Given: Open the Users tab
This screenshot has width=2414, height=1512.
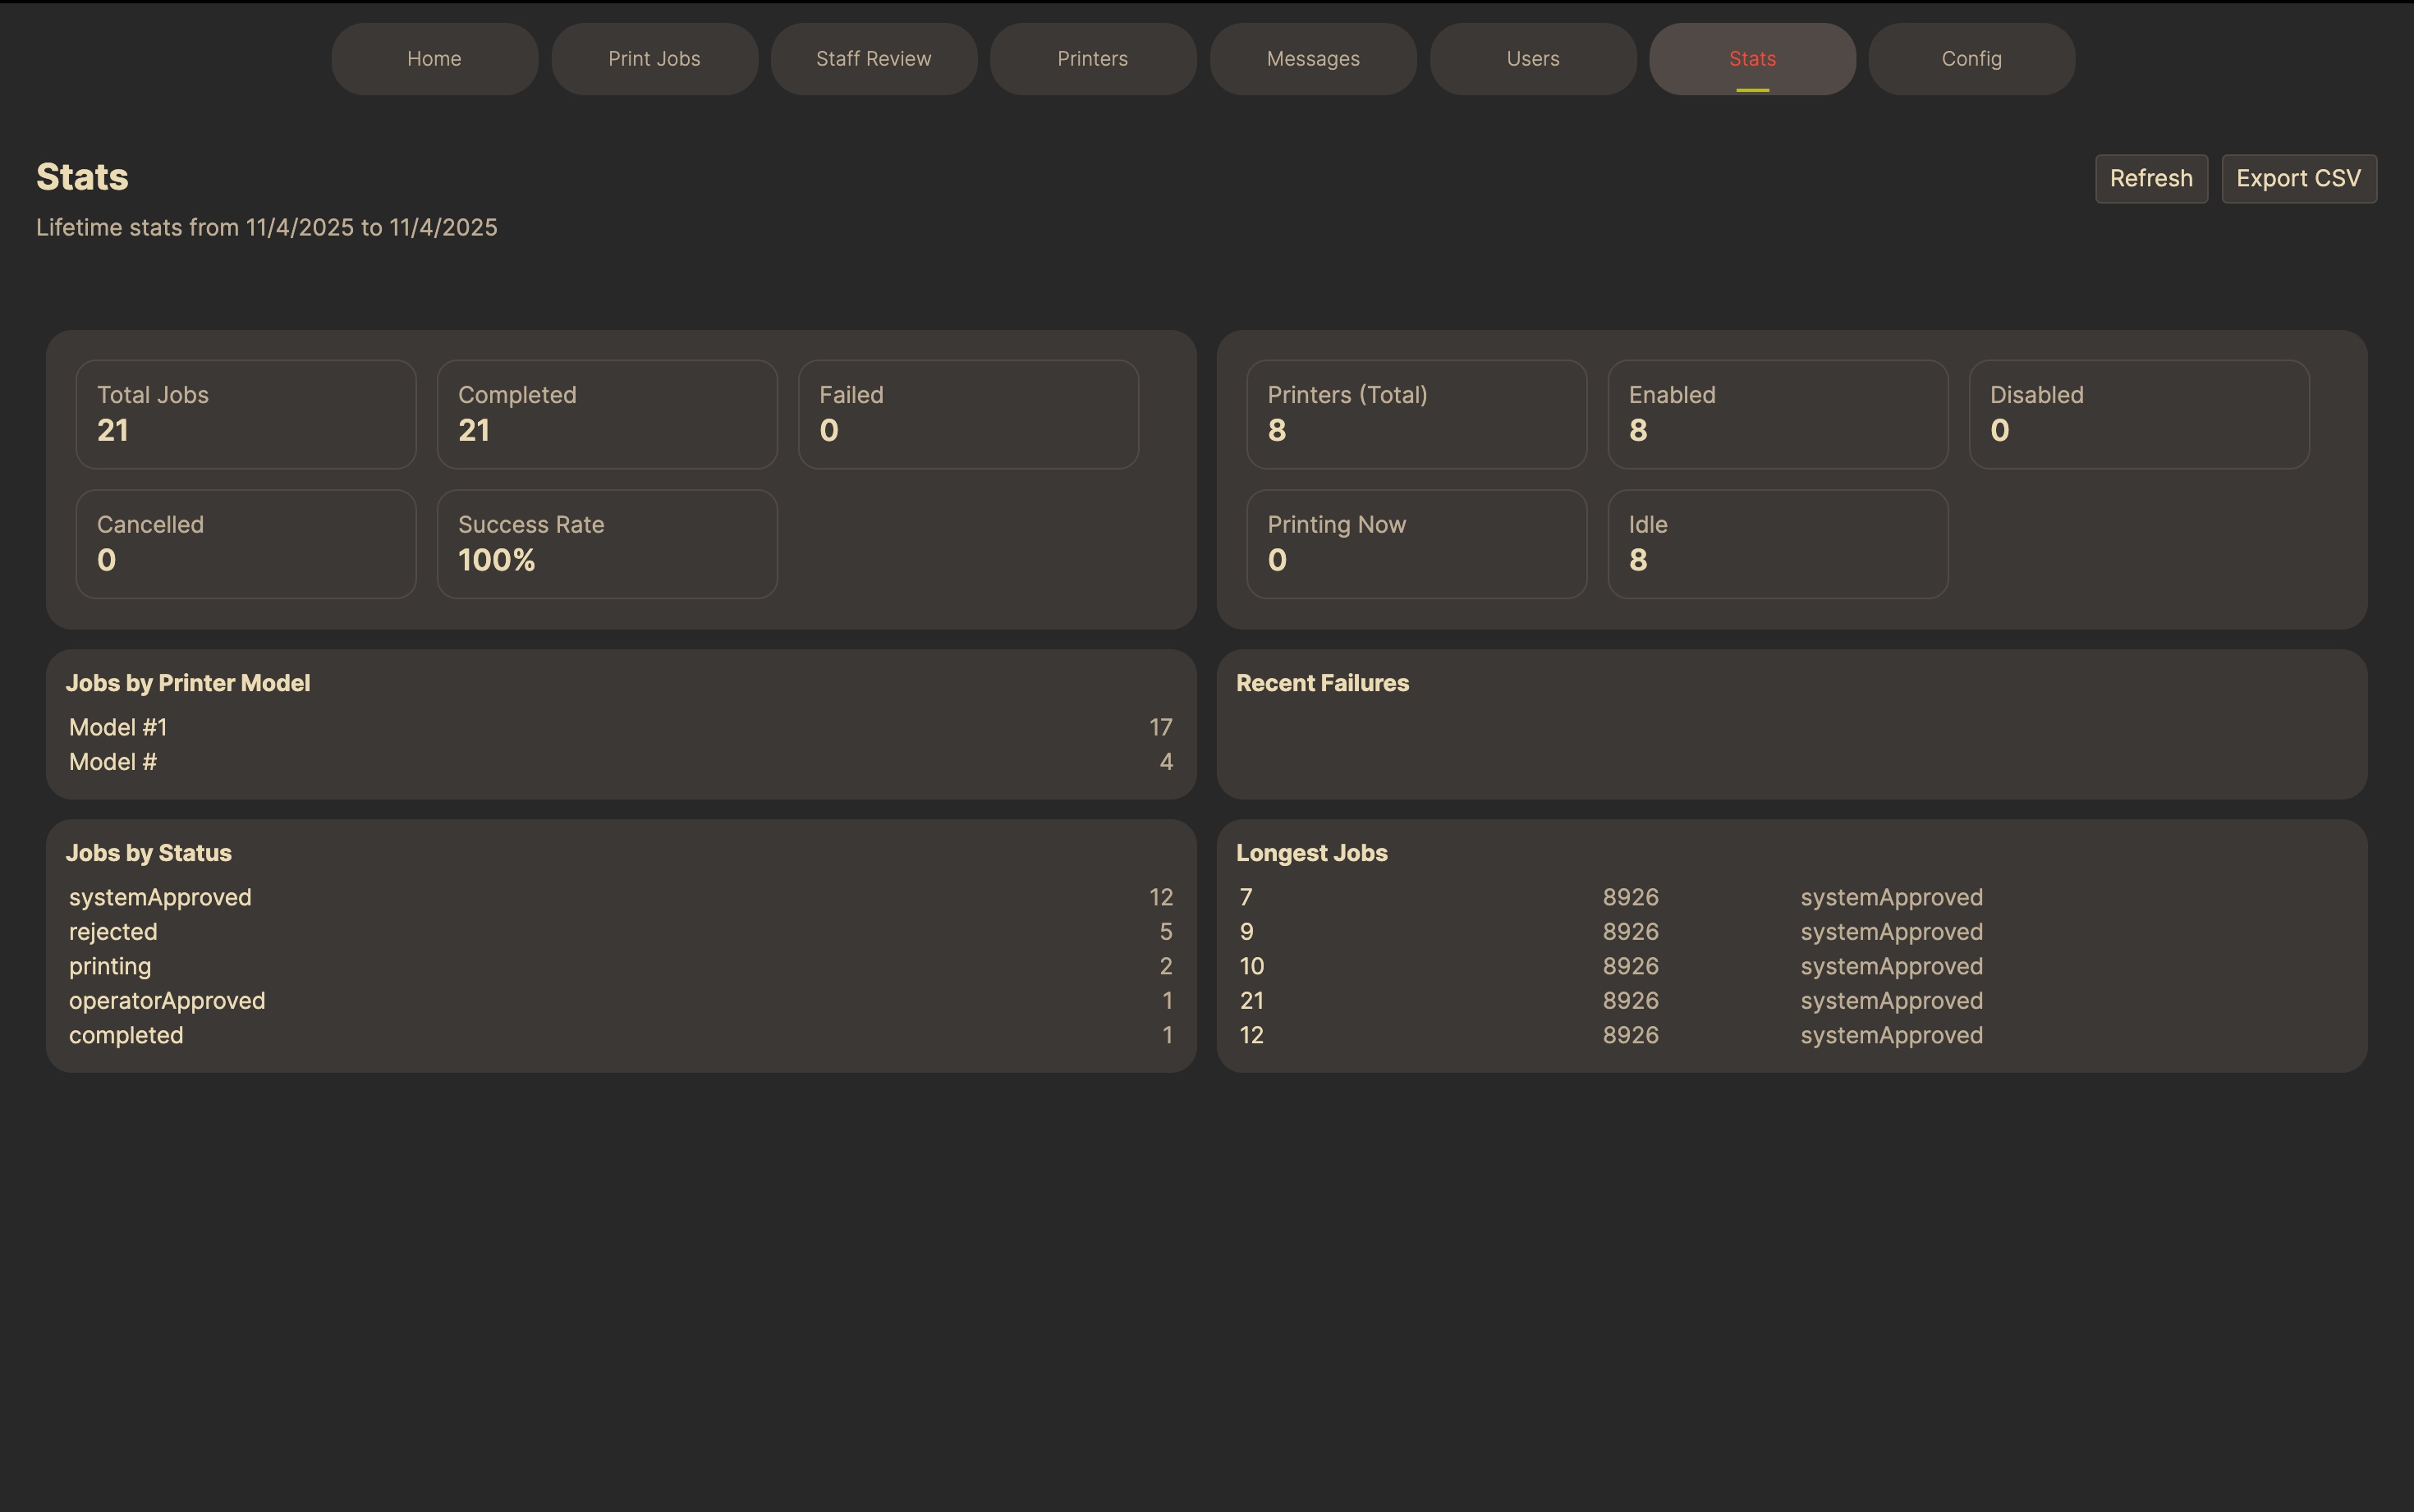Looking at the screenshot, I should tap(1531, 58).
